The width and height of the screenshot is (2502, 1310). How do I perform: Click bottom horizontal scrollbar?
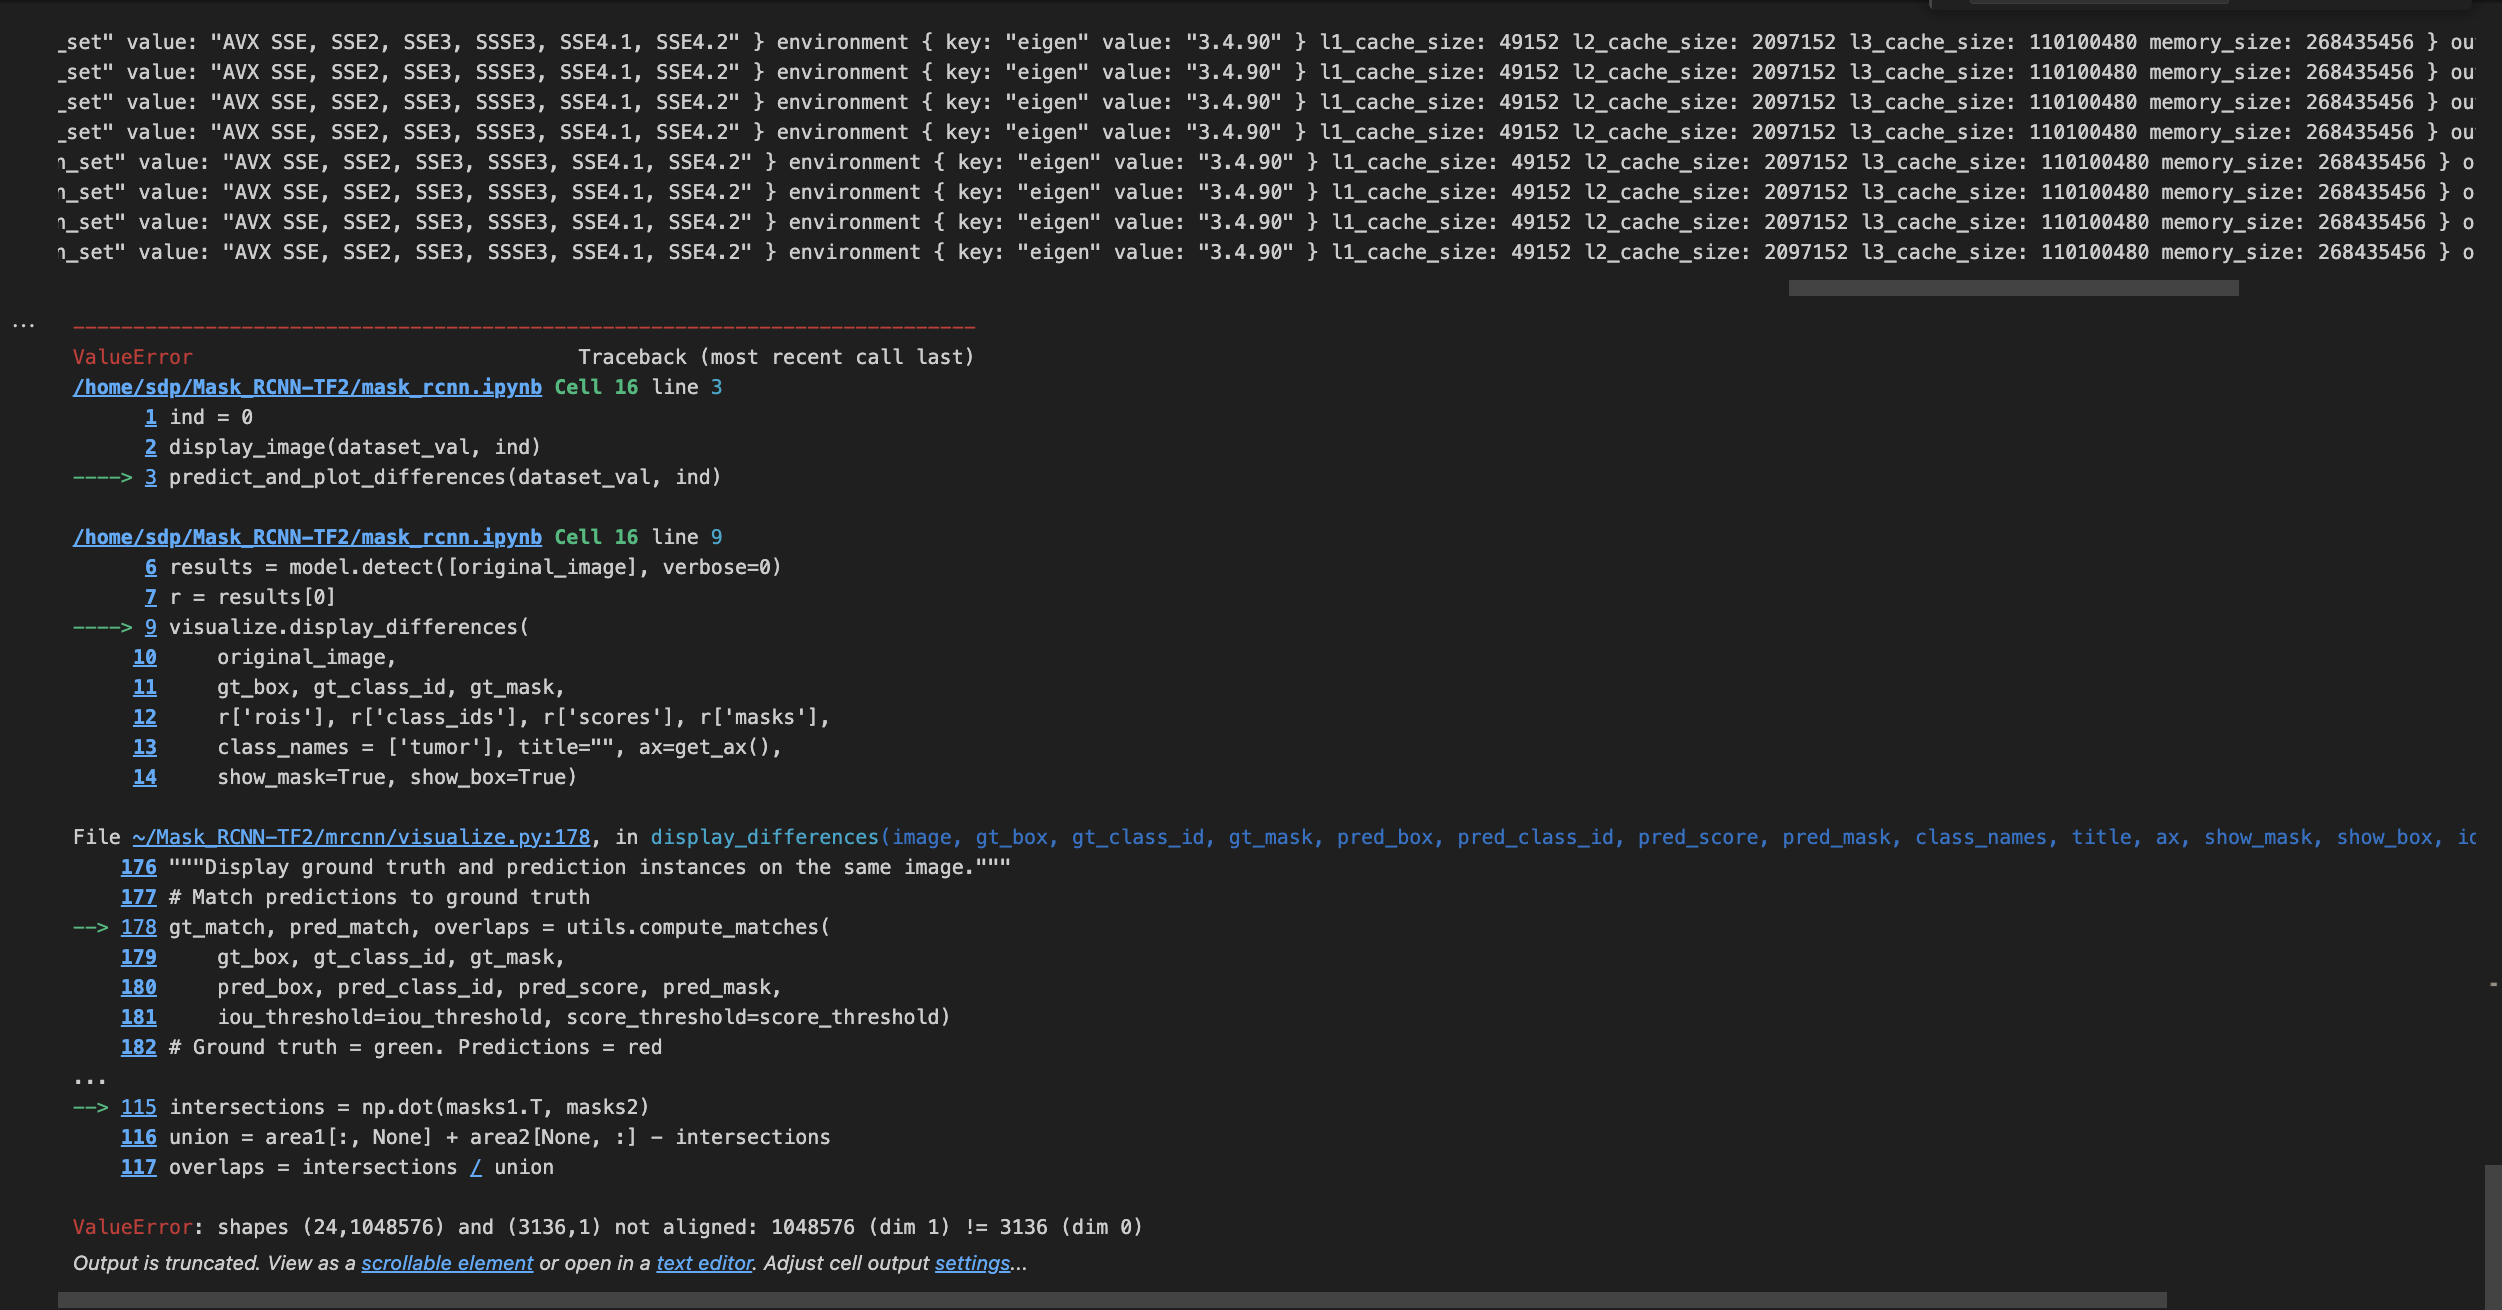tap(1110, 1300)
